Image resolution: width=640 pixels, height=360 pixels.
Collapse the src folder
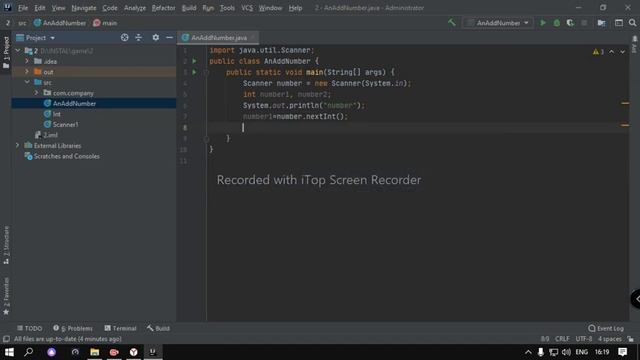(x=27, y=82)
